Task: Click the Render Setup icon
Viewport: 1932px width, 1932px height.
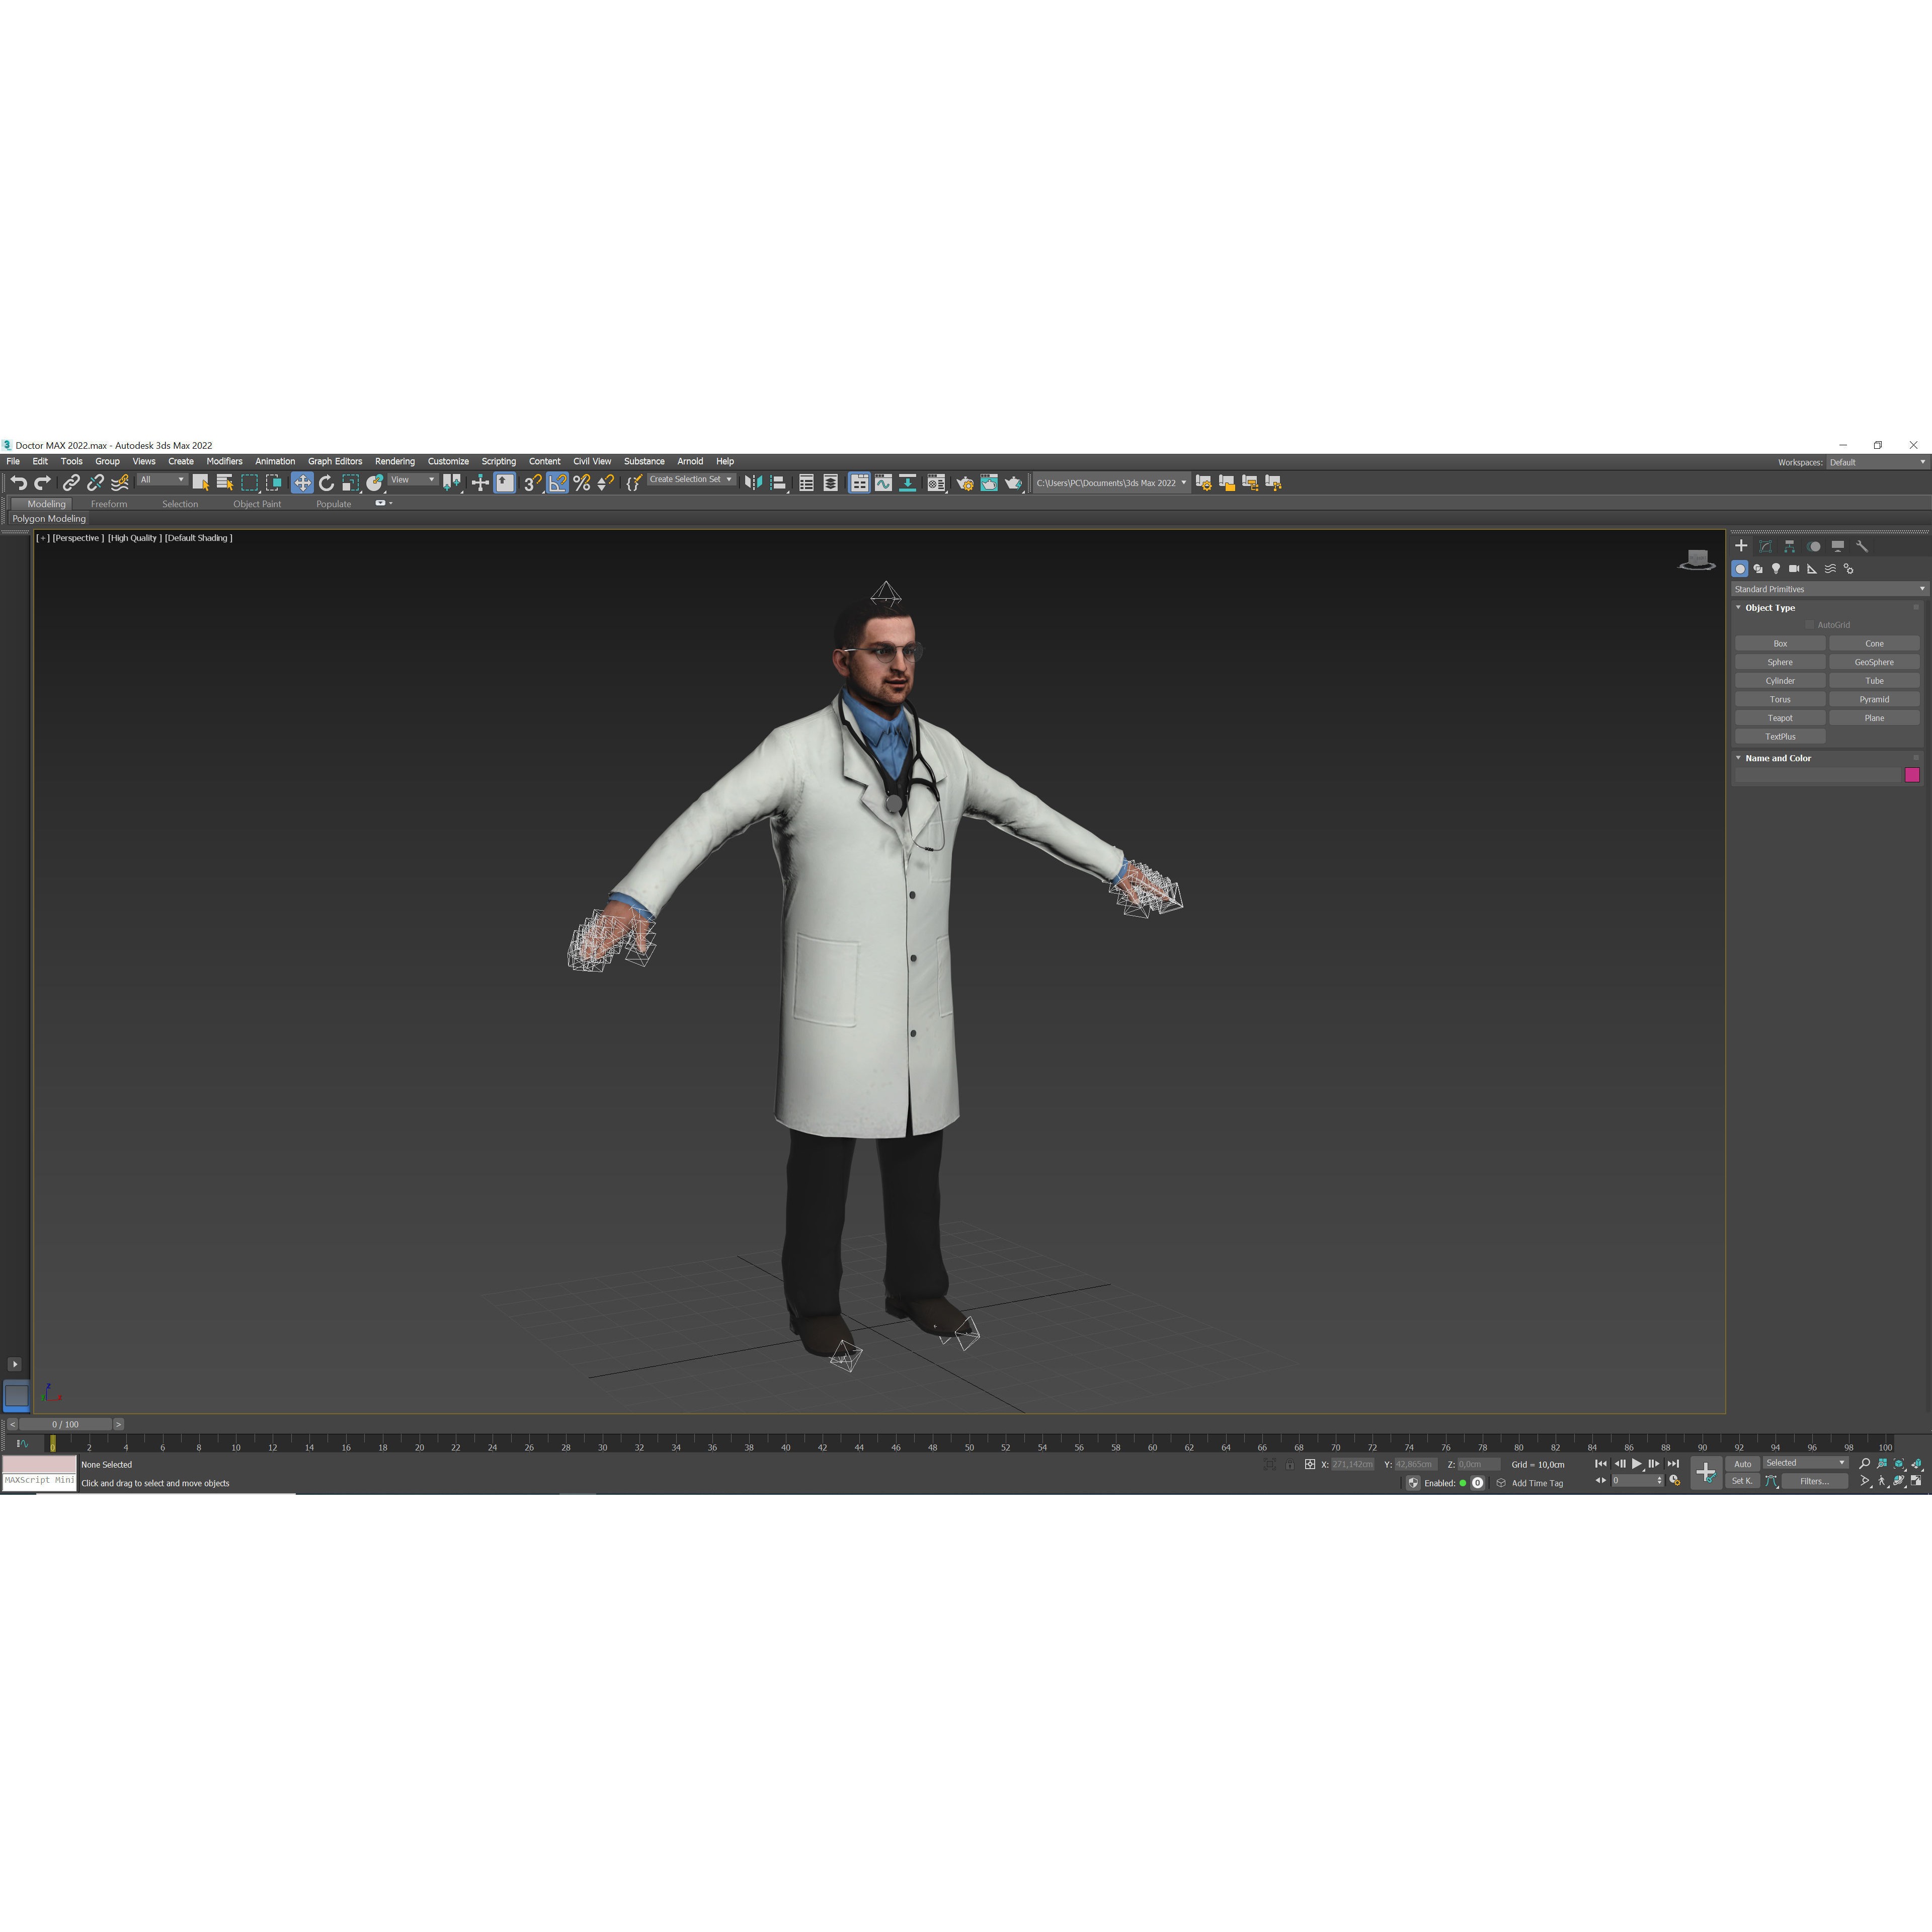Action: (966, 483)
